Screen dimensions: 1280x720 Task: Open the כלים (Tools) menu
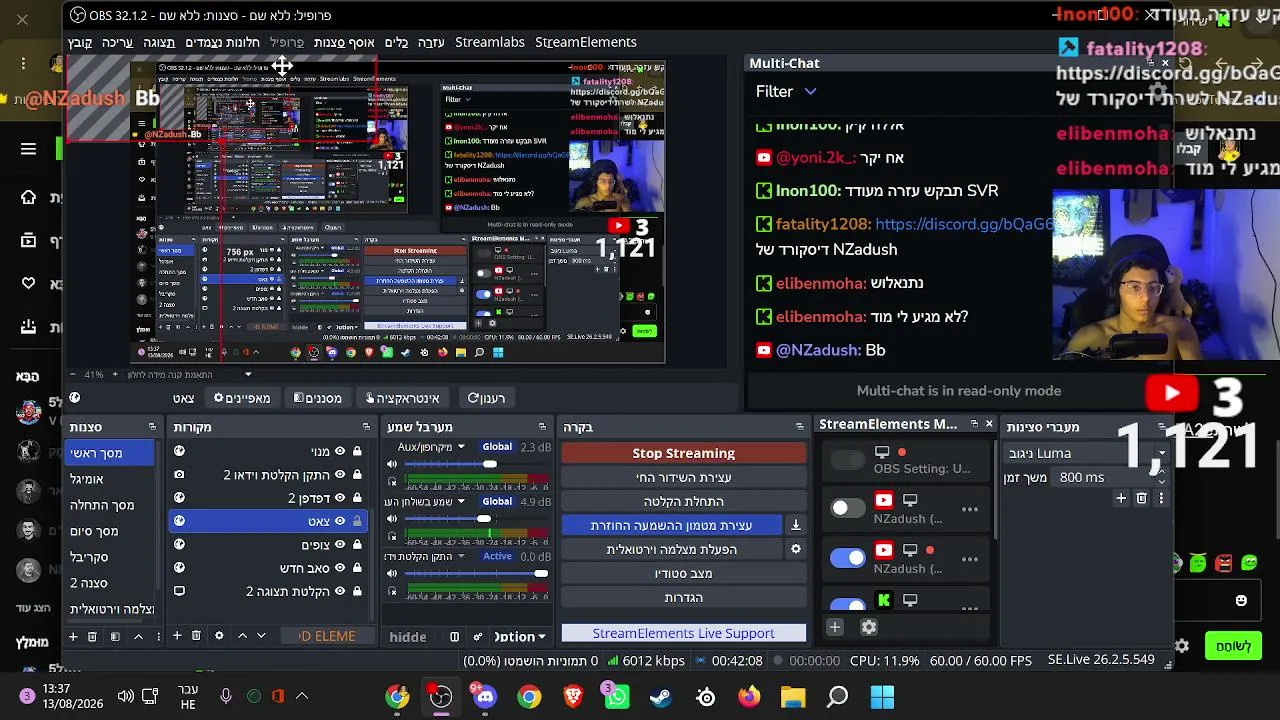(397, 42)
